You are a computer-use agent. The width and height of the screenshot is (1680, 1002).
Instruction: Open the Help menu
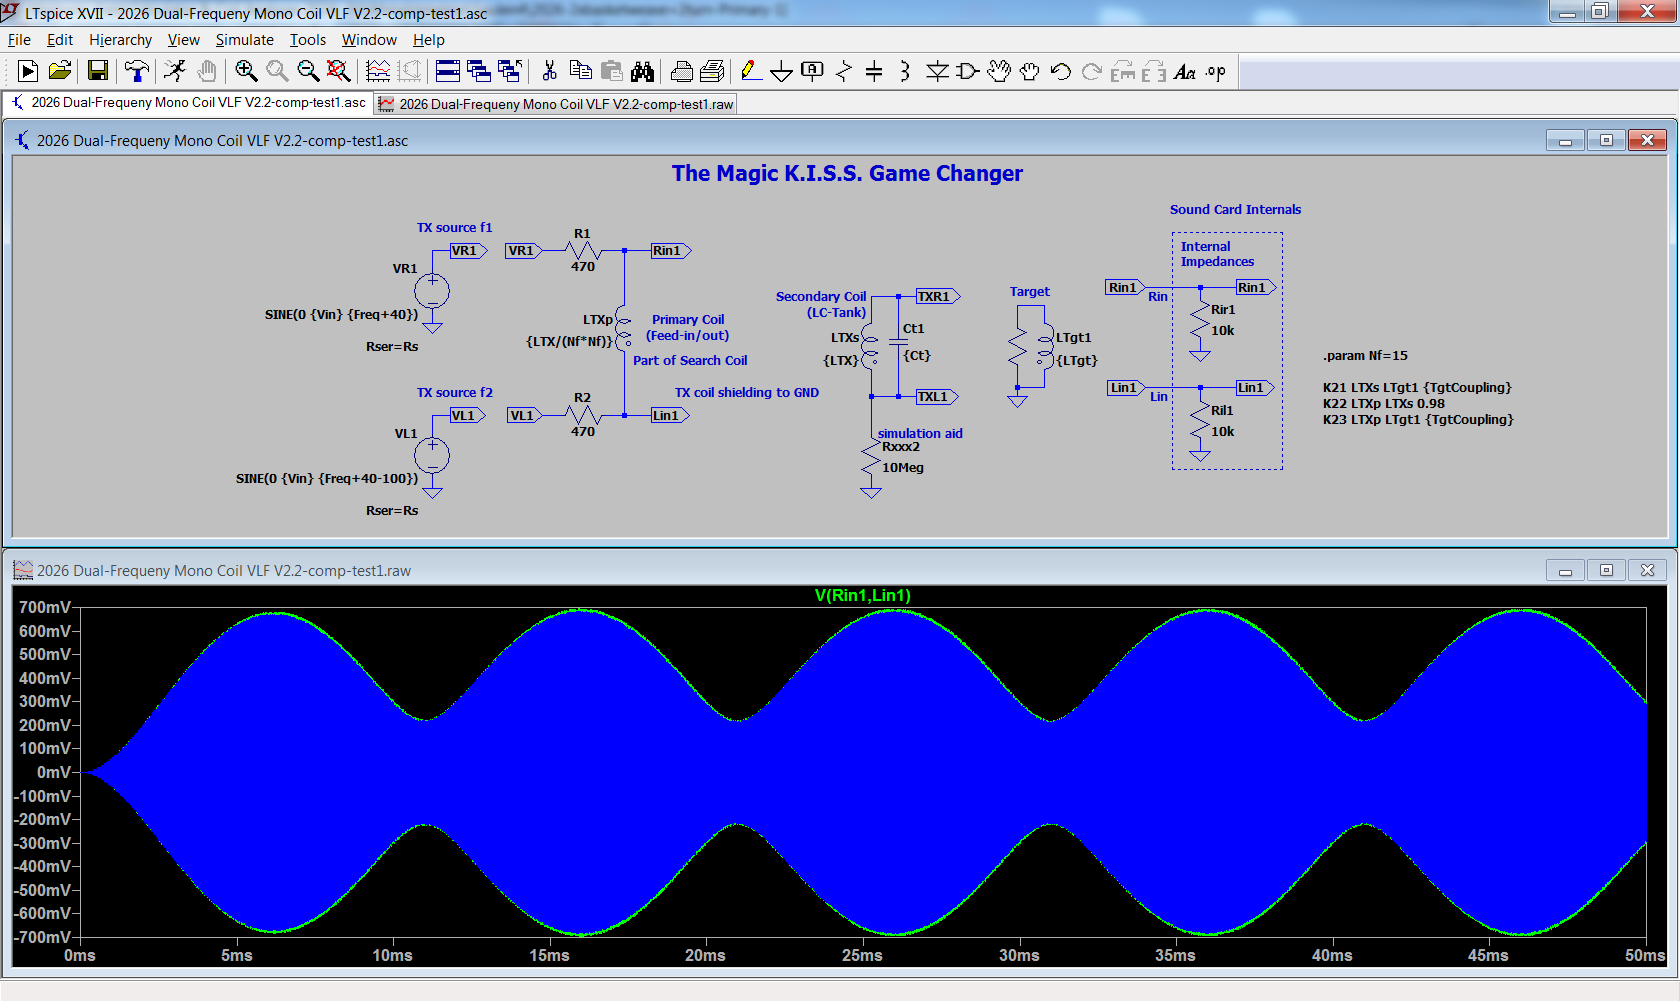pyautogui.click(x=428, y=40)
